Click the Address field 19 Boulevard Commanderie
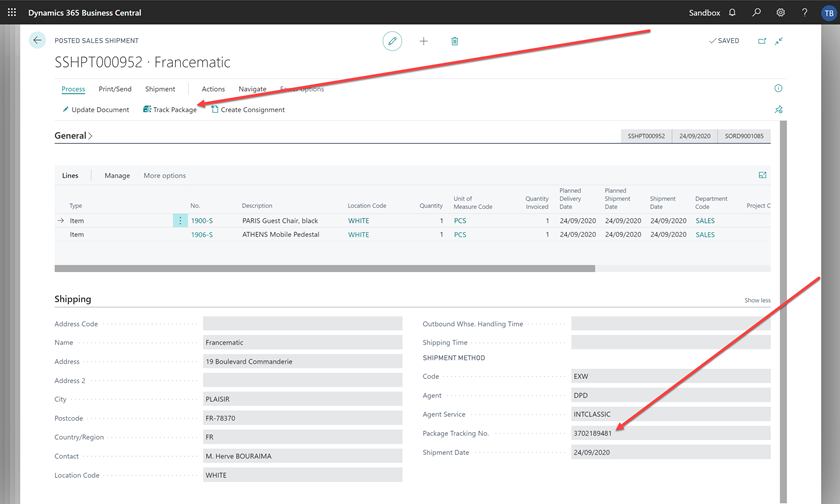Screen dimensions: 840x504 pos(303,362)
